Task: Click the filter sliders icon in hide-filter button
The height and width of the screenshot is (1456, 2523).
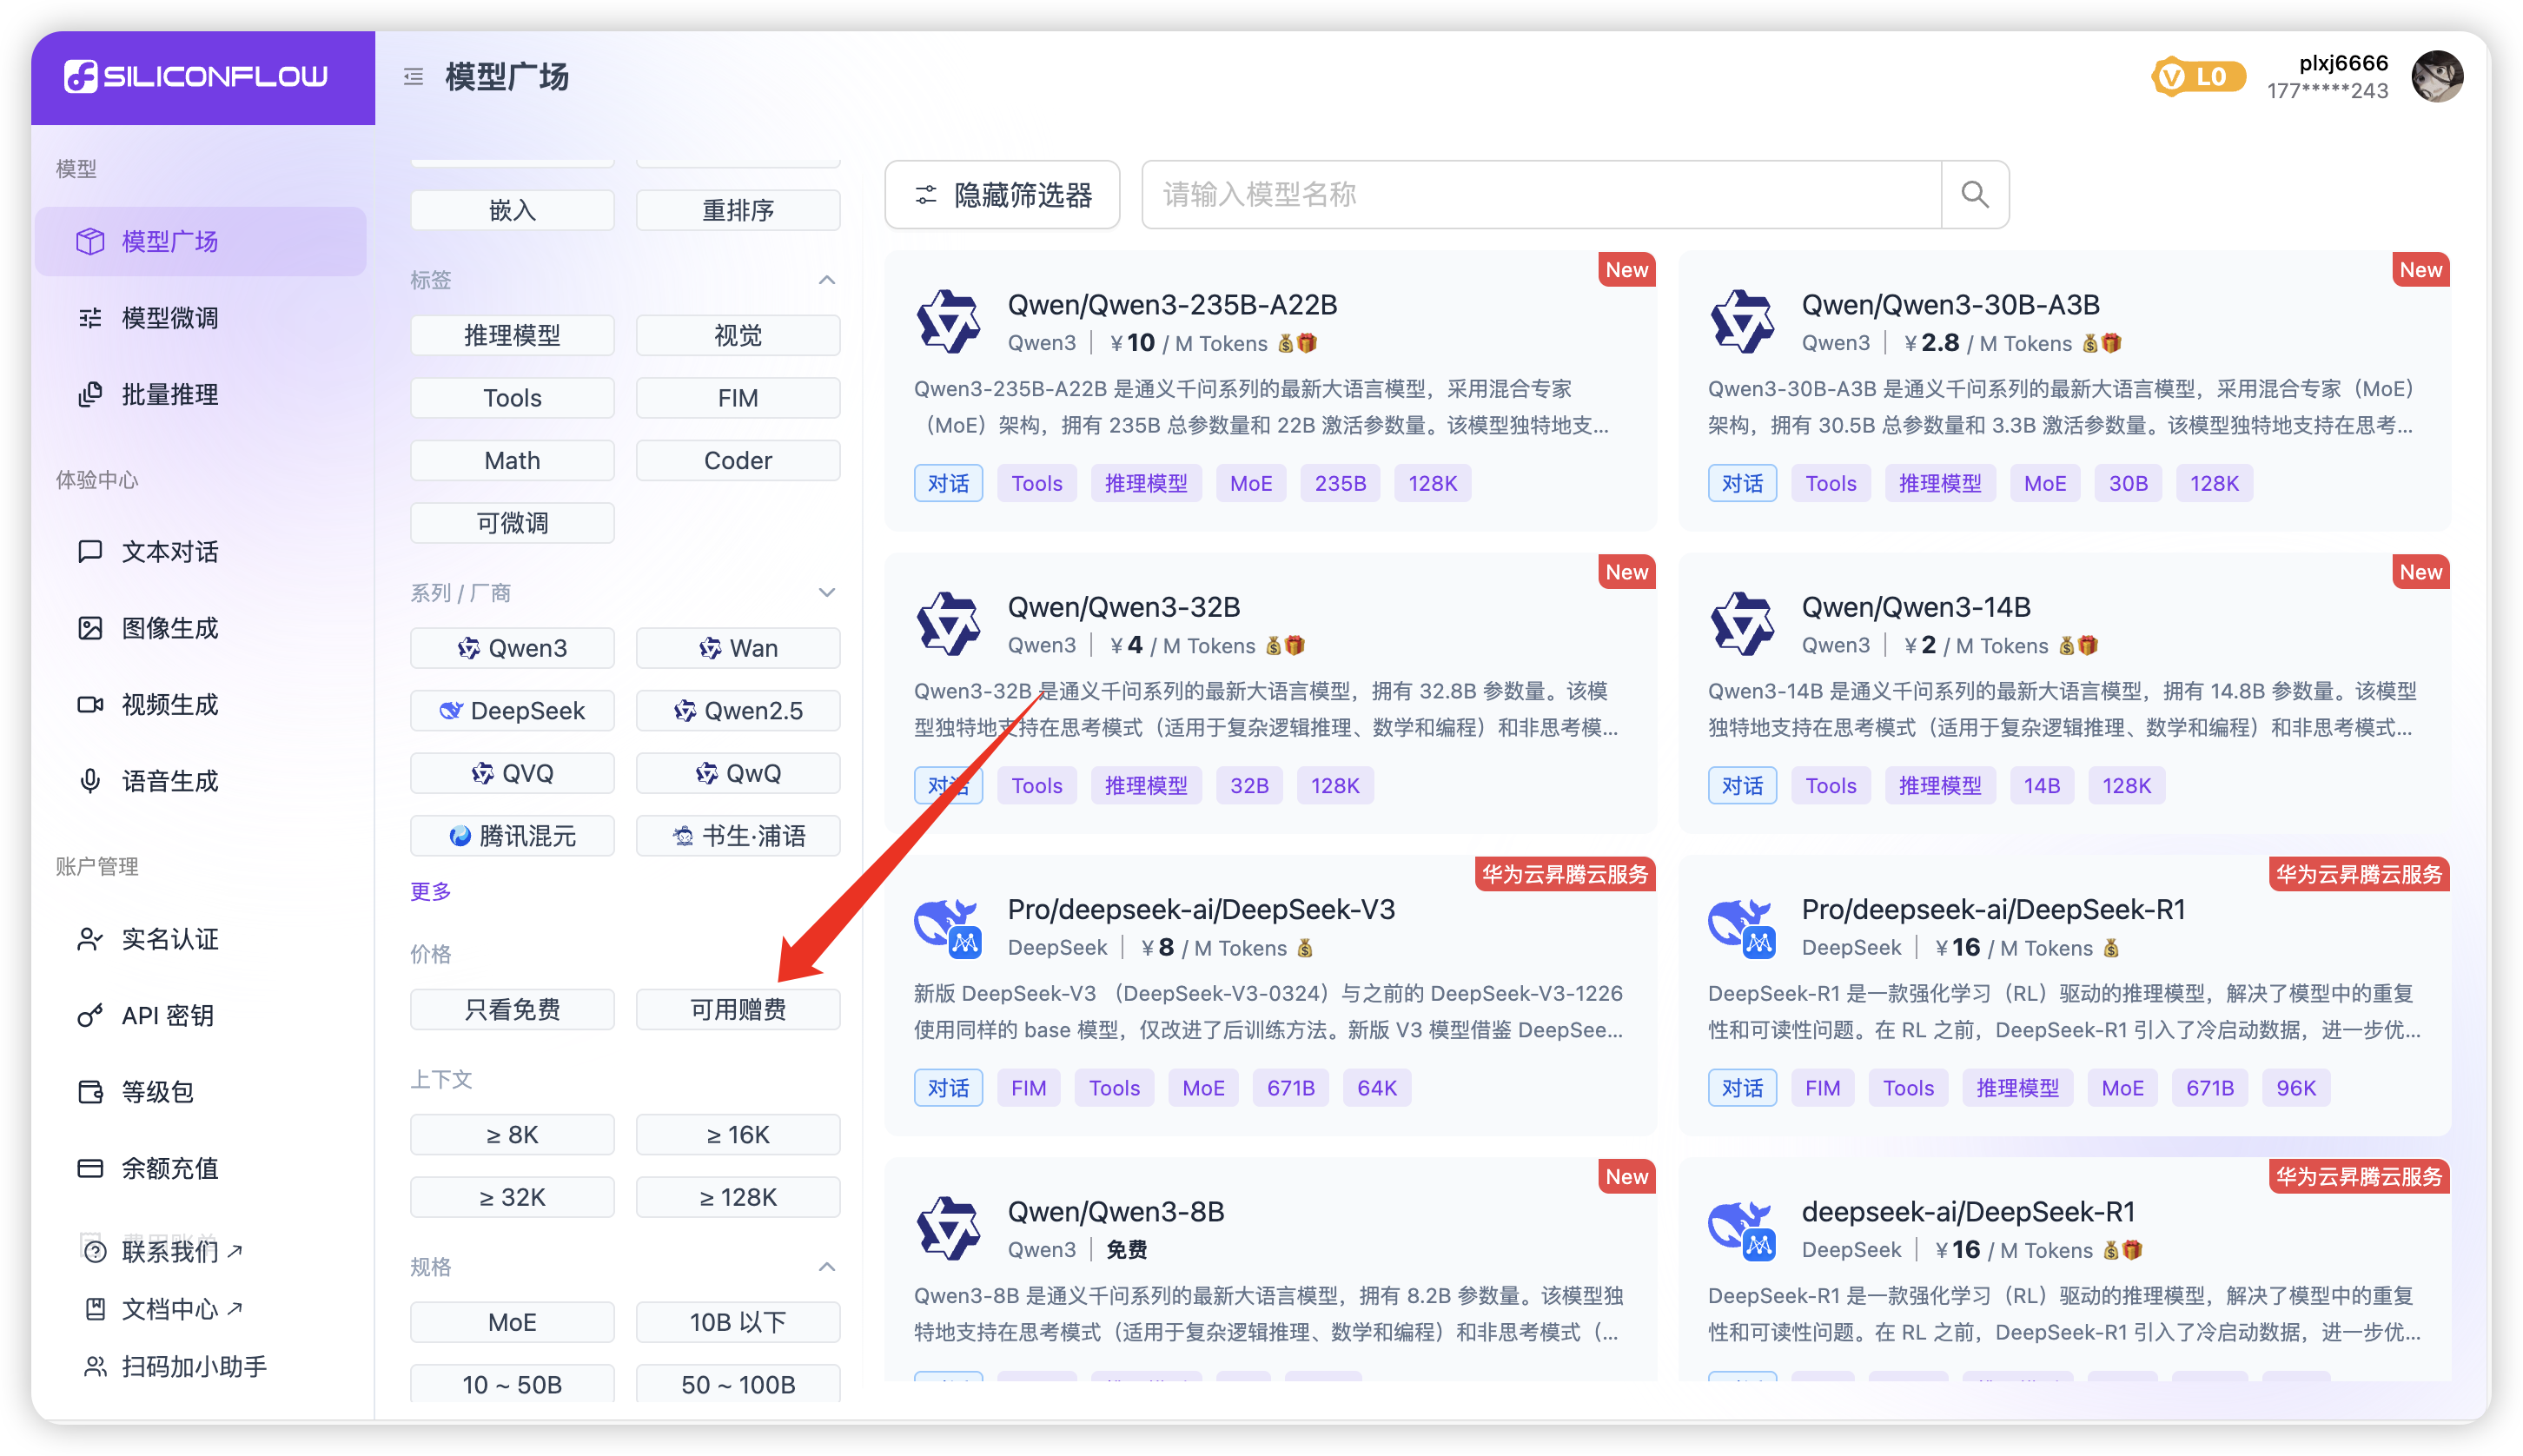Action: pos(926,195)
